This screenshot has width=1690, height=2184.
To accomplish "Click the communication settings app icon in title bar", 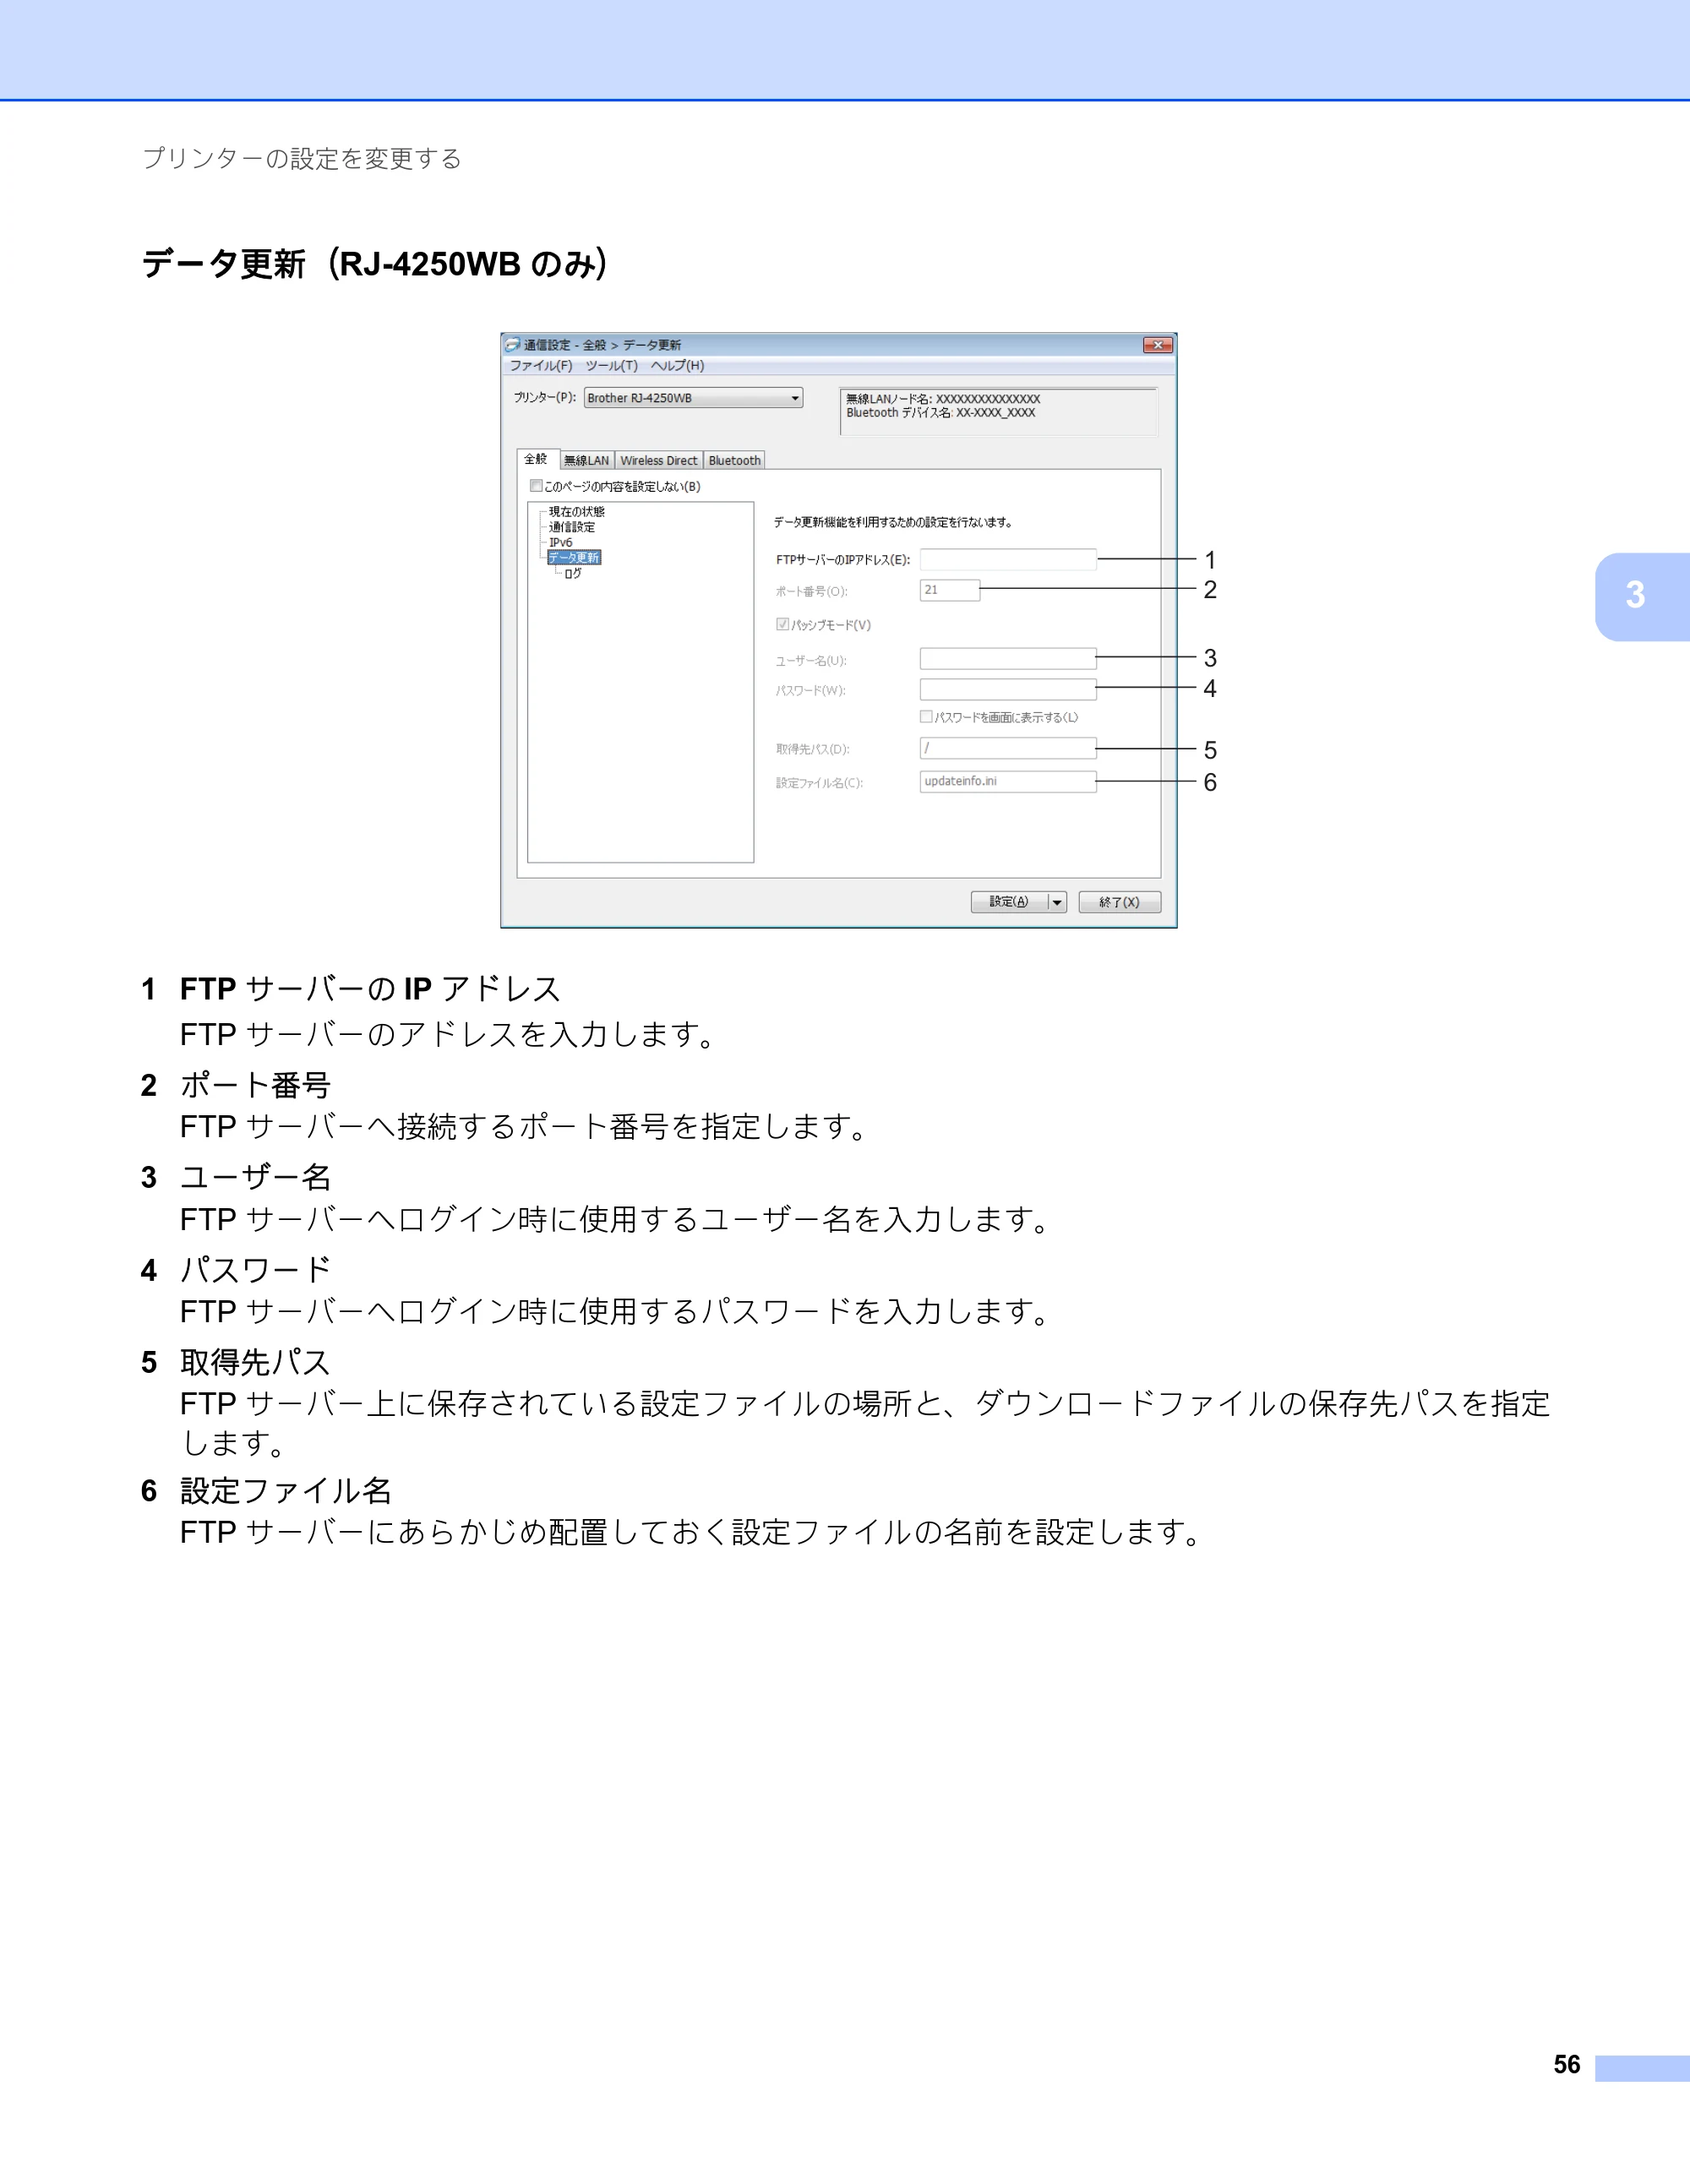I will (513, 345).
